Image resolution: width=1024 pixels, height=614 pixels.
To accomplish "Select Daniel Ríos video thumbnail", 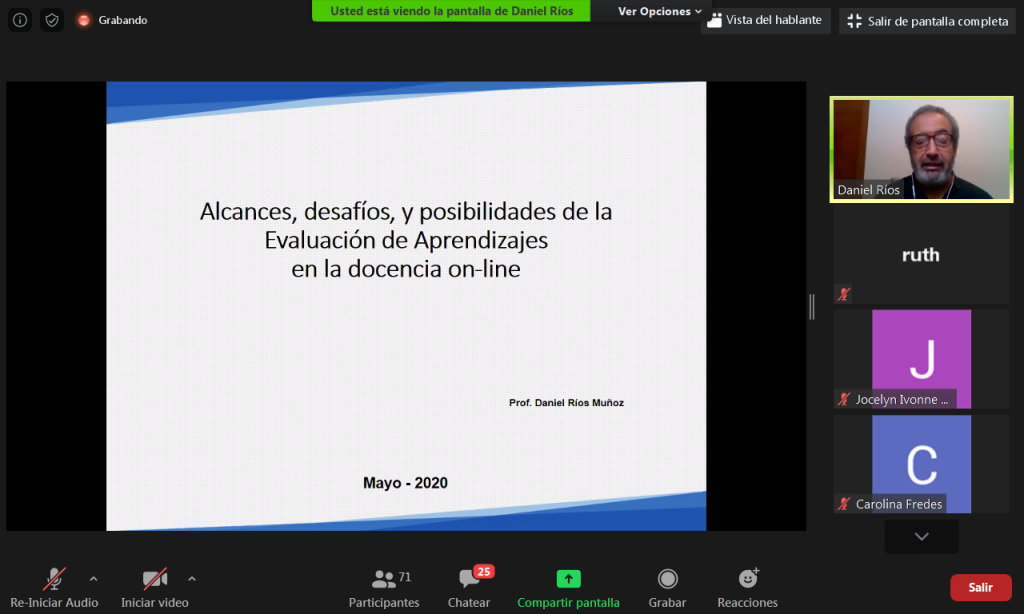I will pos(921,150).
